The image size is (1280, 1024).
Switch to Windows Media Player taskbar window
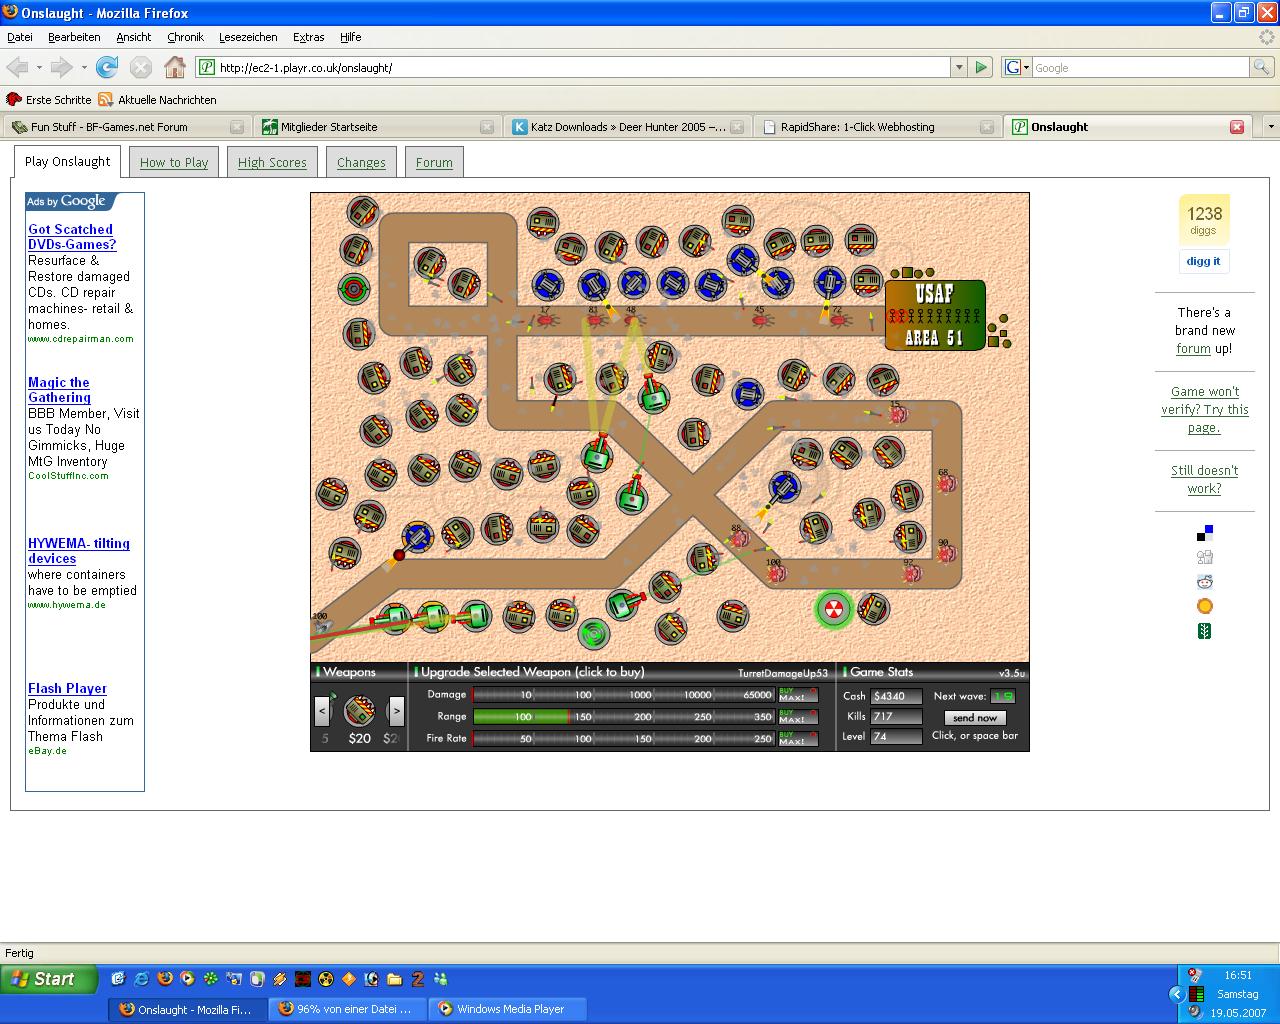click(x=508, y=1009)
